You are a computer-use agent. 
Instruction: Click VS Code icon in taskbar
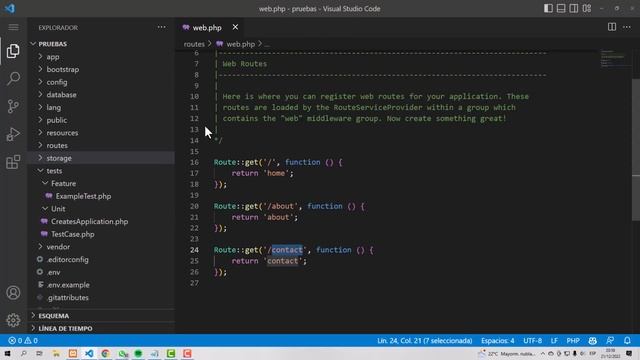click(89, 353)
